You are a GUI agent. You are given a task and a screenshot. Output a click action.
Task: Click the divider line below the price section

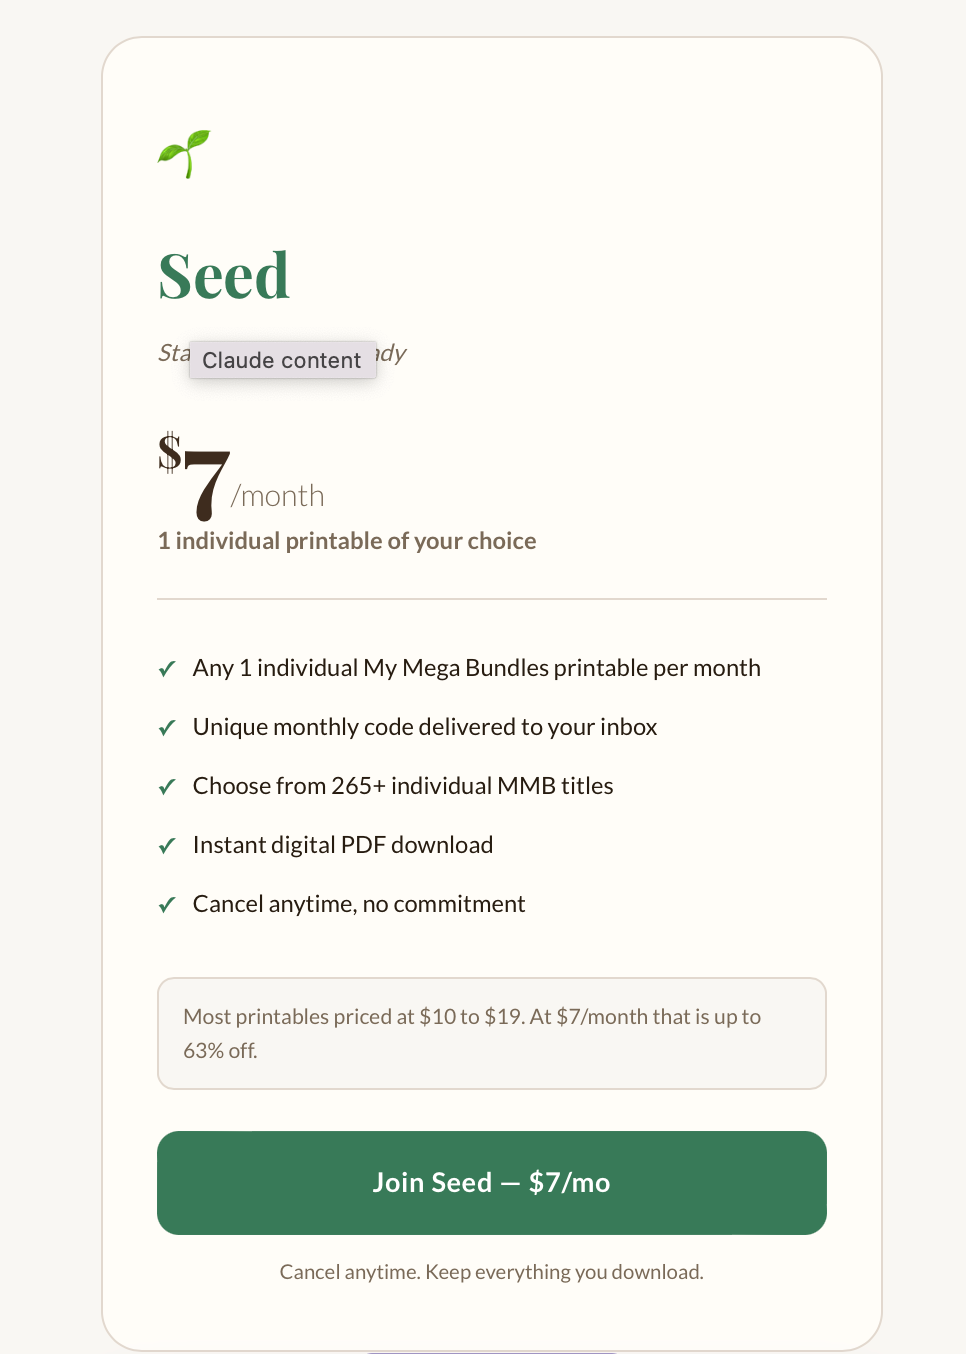tap(491, 598)
